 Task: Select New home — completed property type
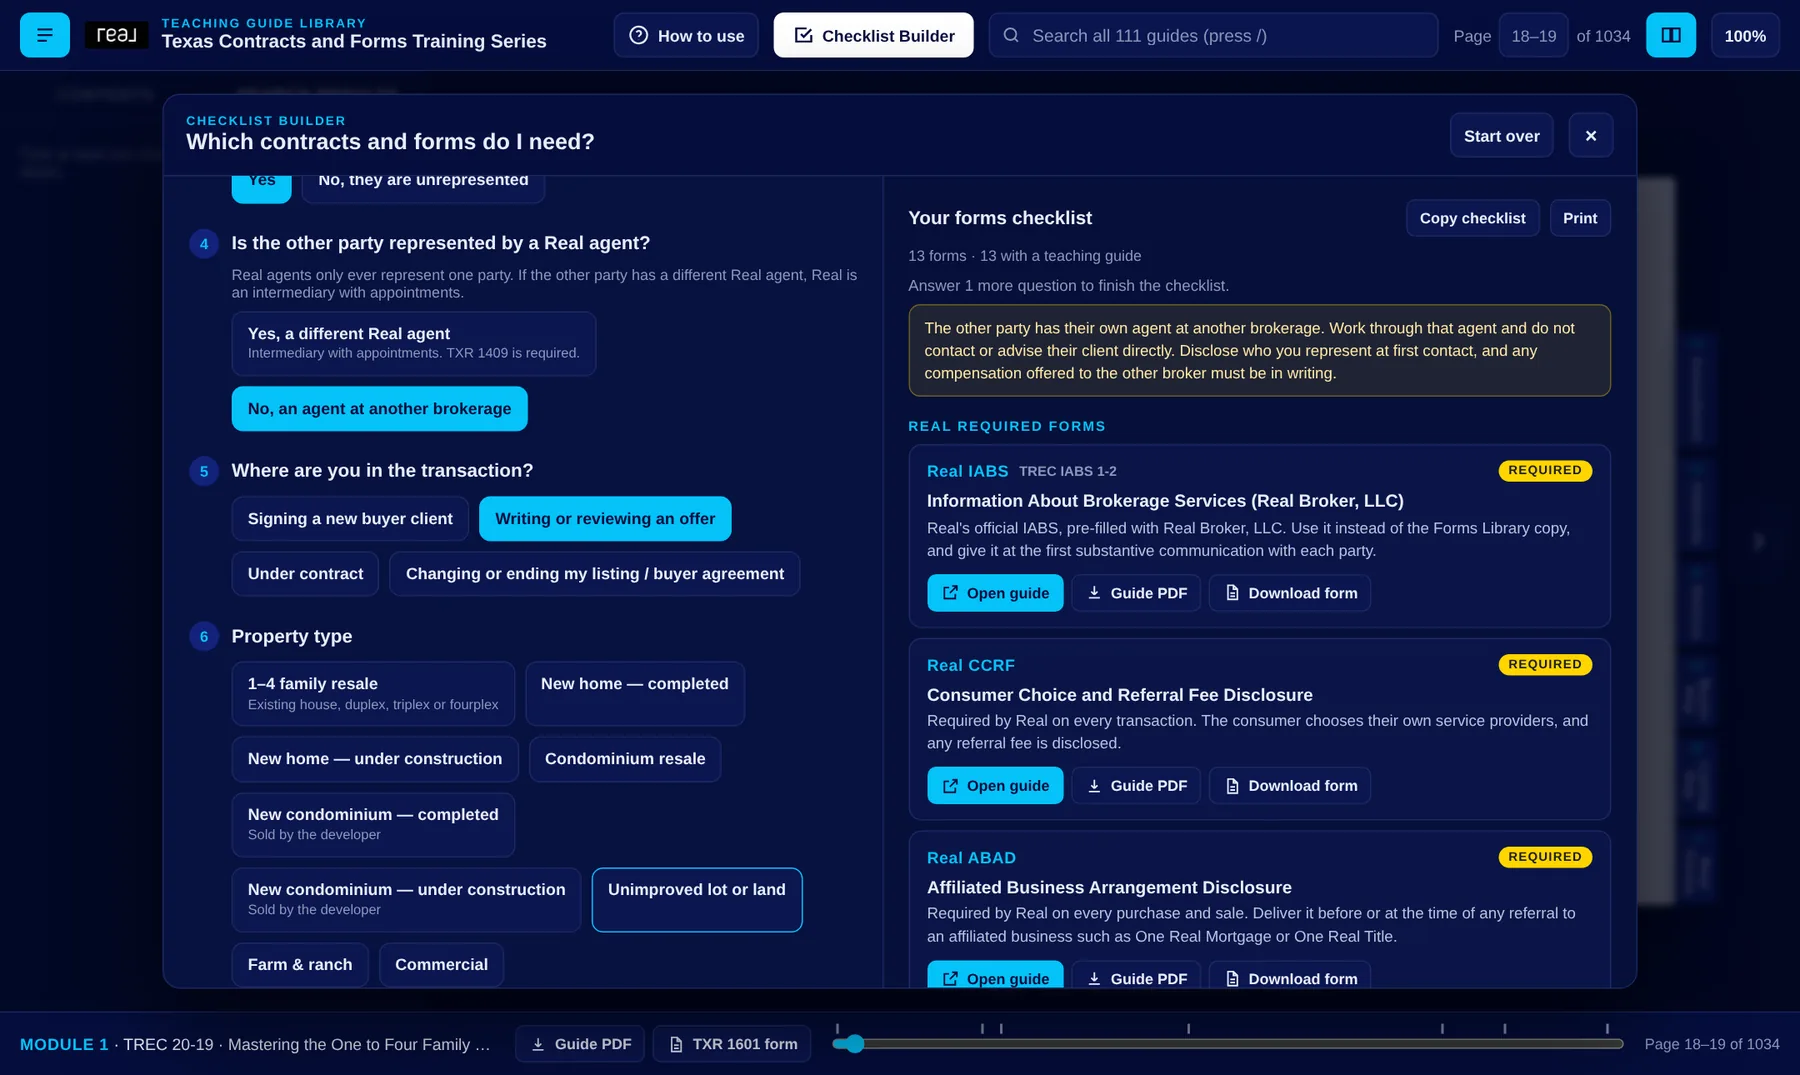[x=635, y=694]
